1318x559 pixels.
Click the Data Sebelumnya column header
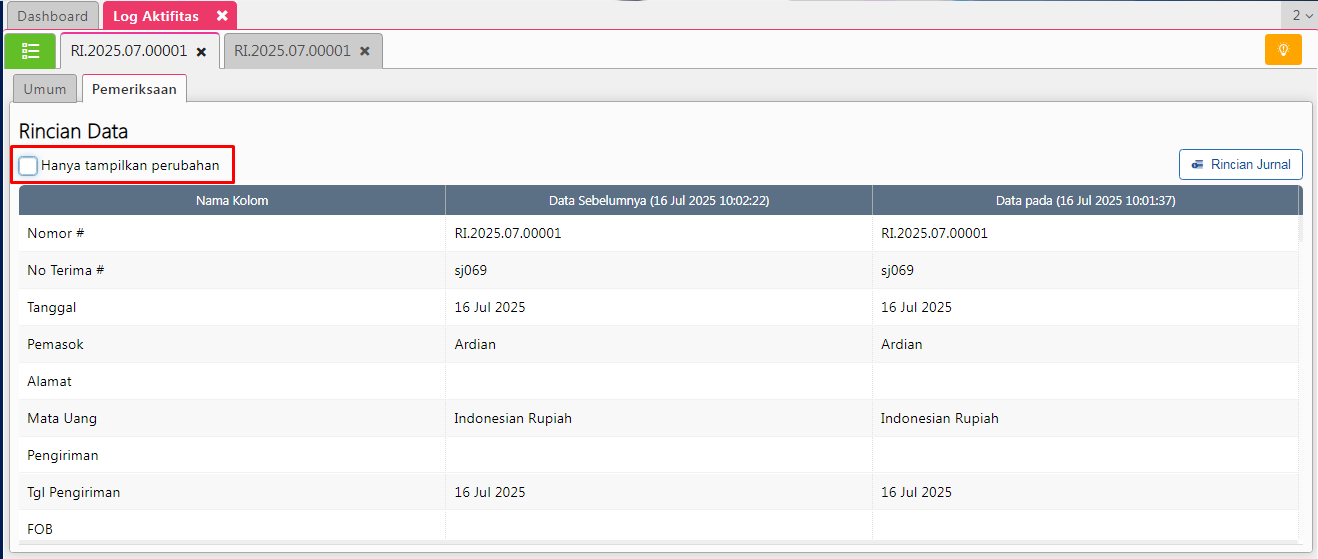pyautogui.click(x=658, y=201)
